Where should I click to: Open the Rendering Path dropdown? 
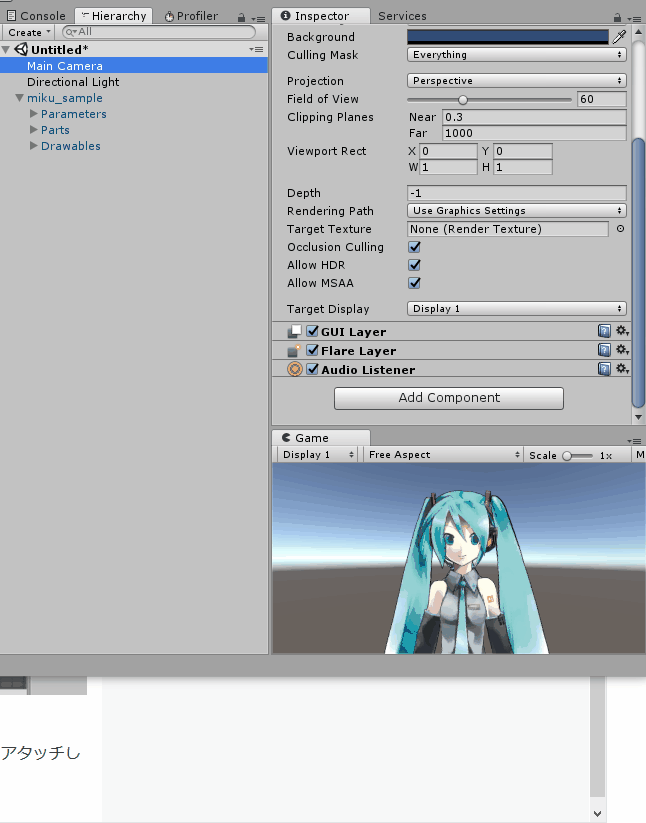coord(516,210)
